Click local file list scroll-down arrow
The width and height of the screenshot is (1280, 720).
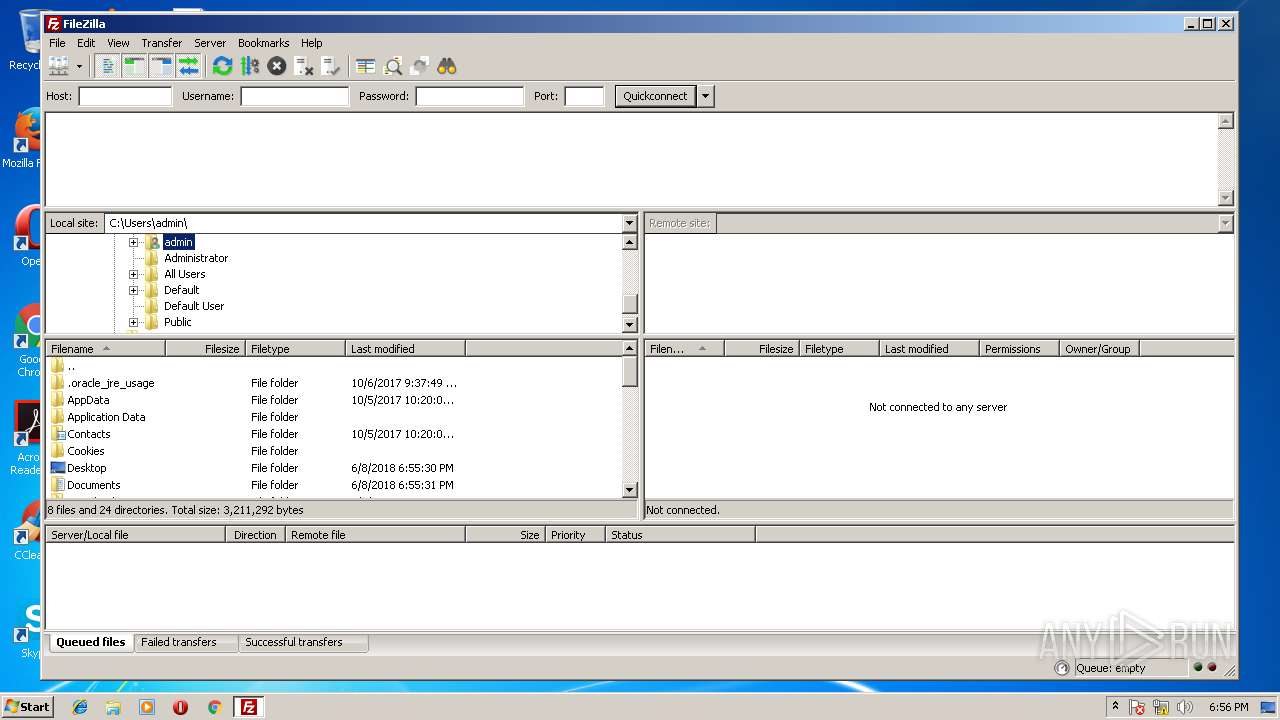tap(629, 490)
